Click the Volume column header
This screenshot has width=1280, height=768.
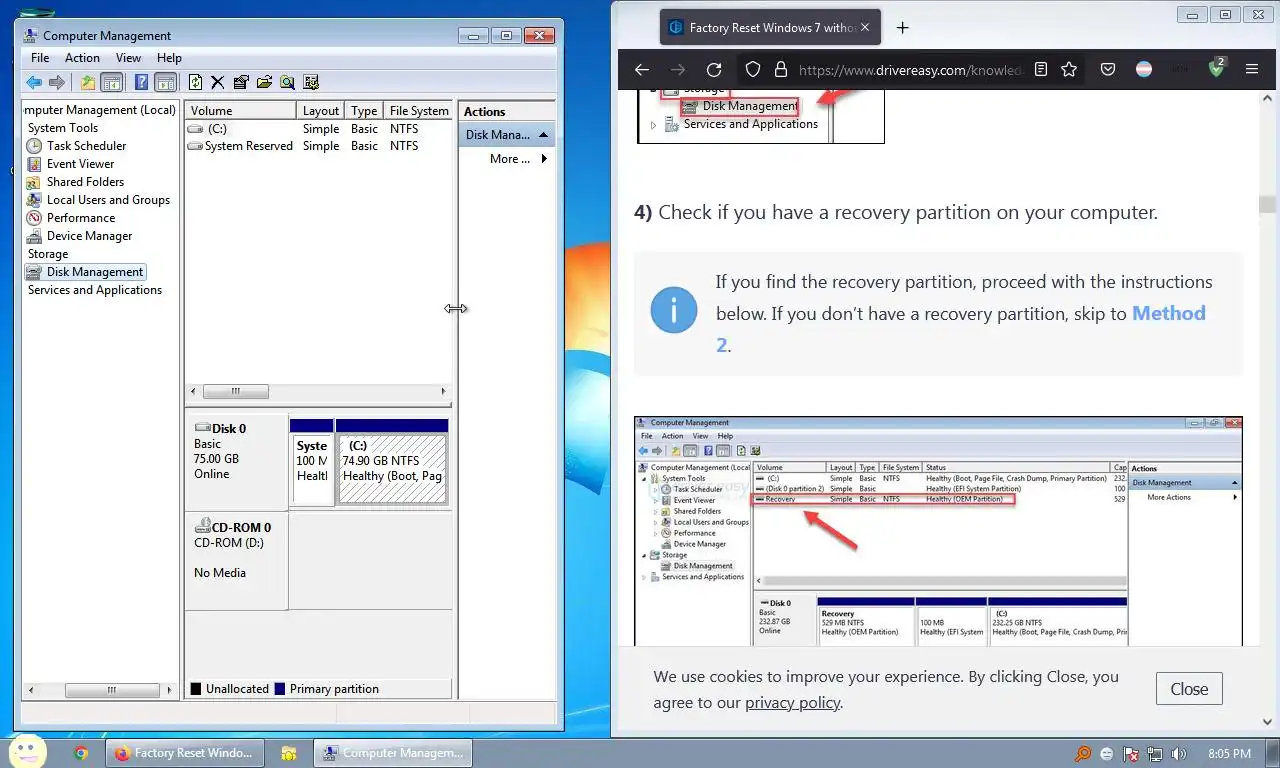click(x=241, y=111)
